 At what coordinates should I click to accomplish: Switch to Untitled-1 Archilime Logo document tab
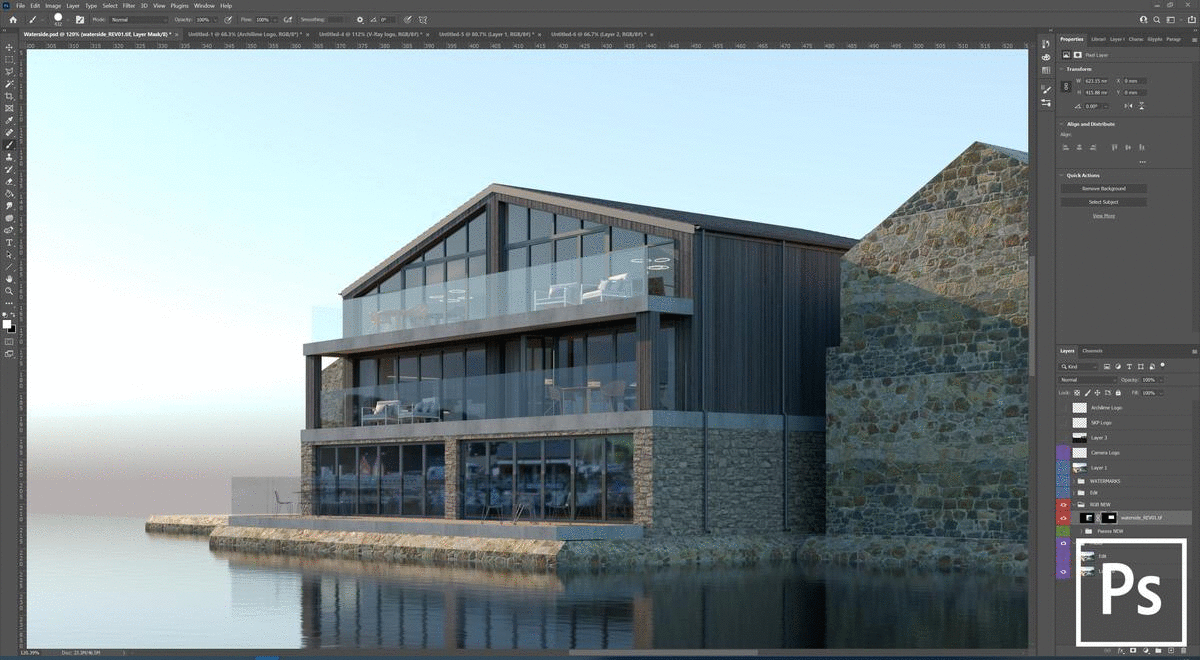coord(244,34)
